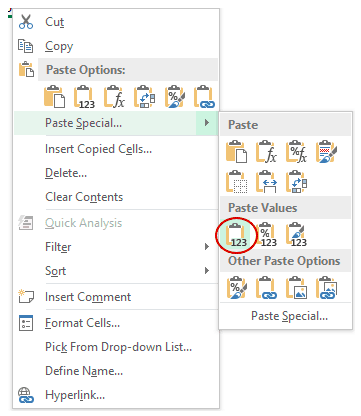Image resolution: width=361 pixels, height=416 pixels.
Task: Click Values (123) icon in Paste Options row
Action: [84, 97]
